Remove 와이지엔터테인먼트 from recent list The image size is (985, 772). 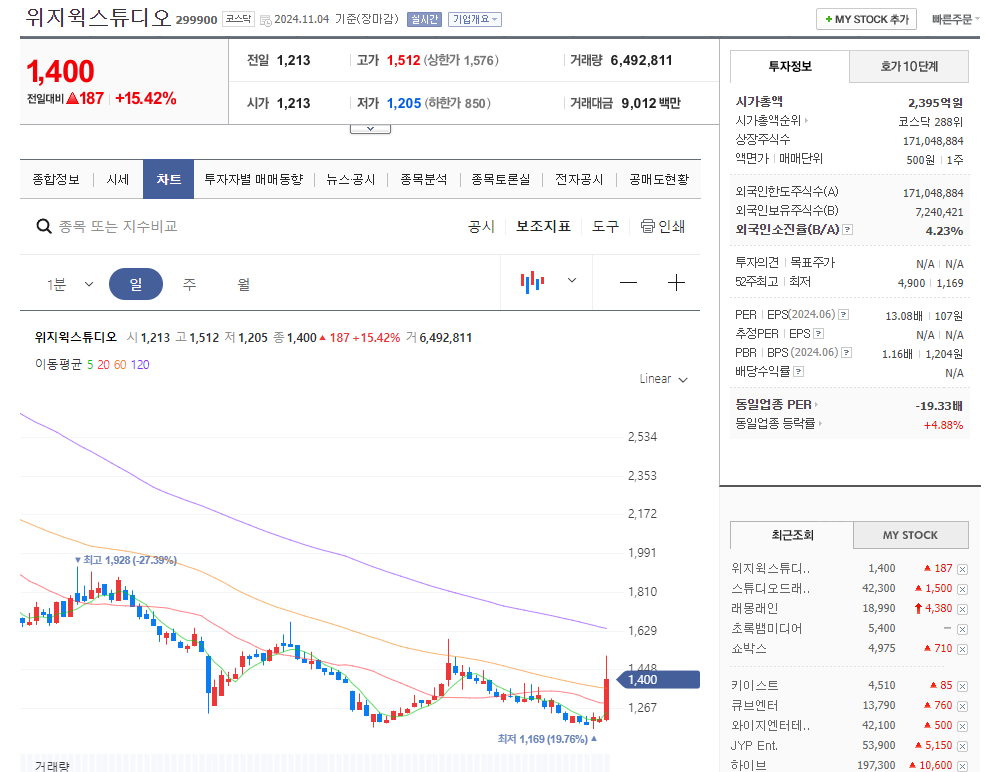pyautogui.click(x=962, y=726)
